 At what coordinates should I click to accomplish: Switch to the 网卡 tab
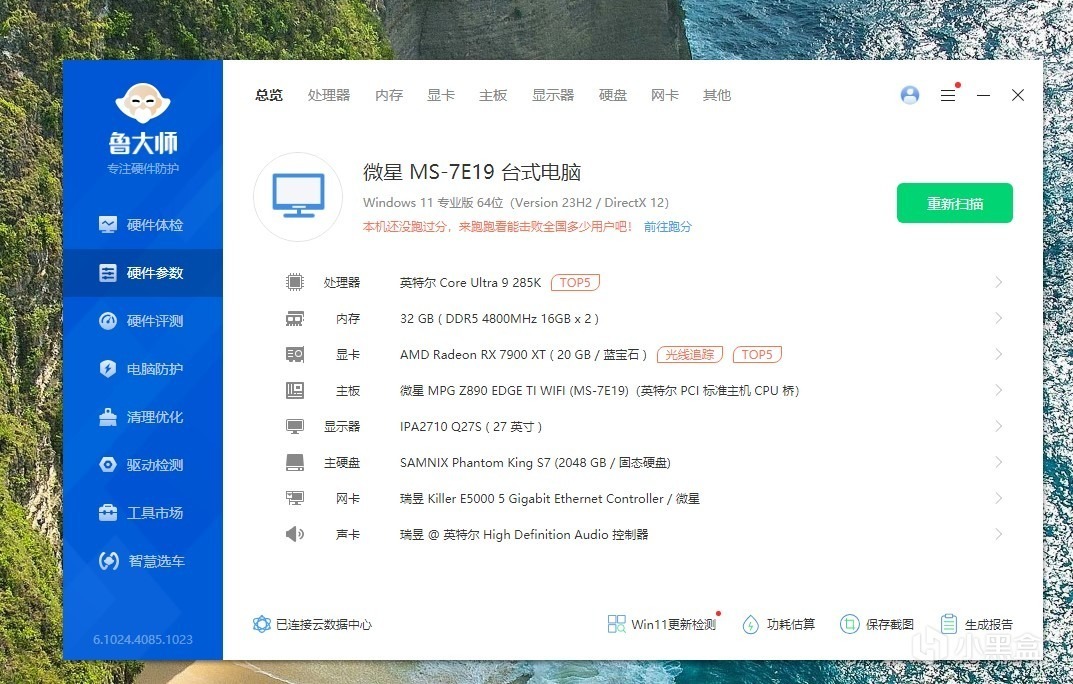point(664,95)
